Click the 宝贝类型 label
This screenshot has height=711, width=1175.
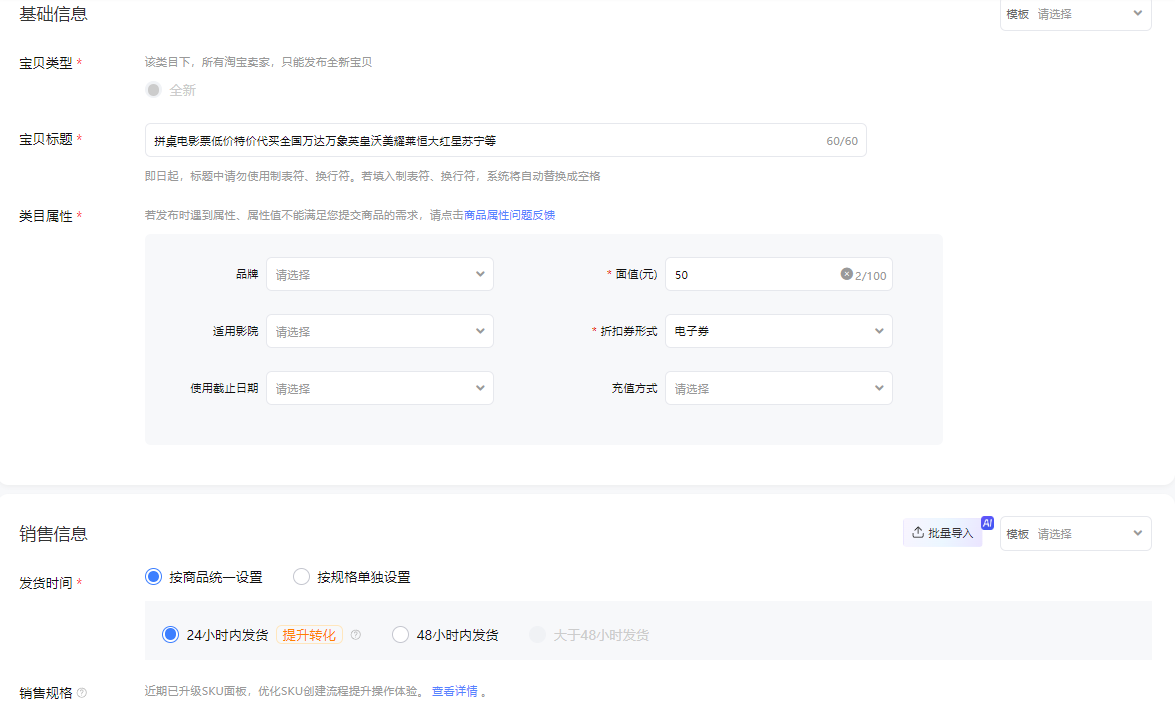pos(46,63)
